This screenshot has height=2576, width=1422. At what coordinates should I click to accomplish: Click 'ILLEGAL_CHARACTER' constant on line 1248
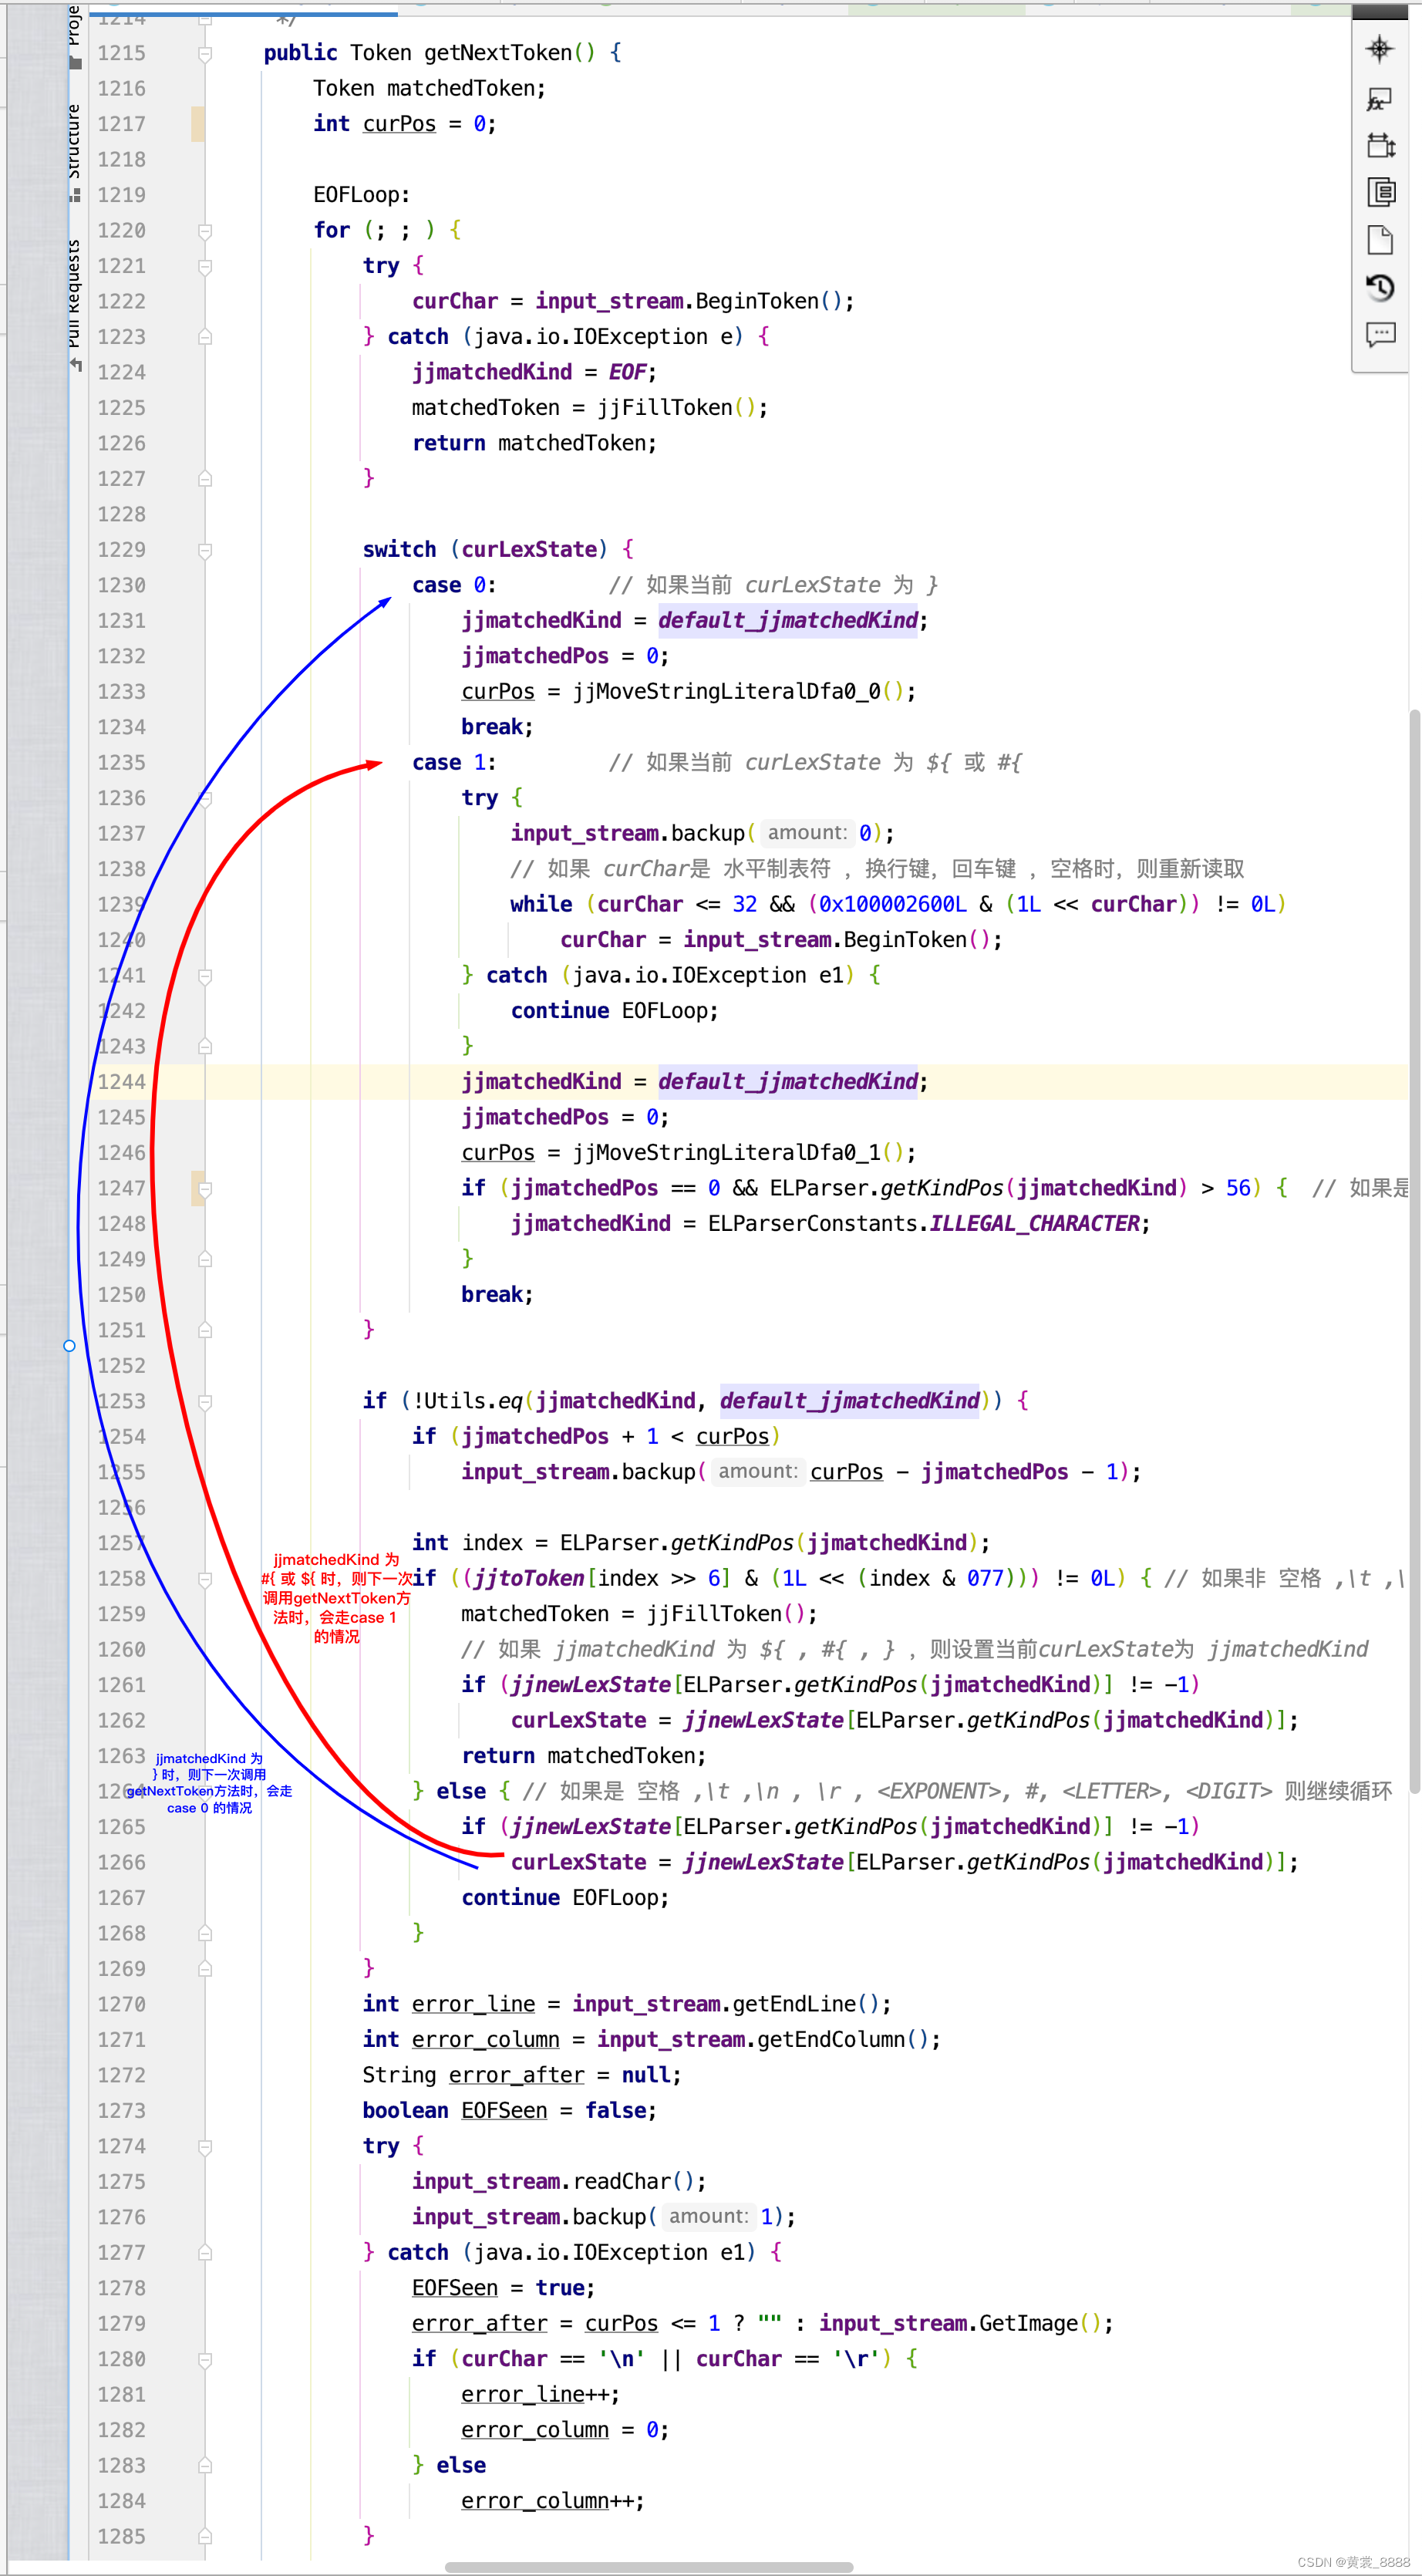1034,1224
